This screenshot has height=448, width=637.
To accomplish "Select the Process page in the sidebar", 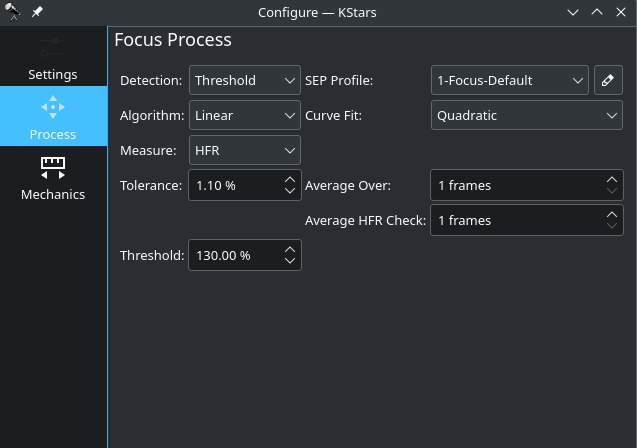I will pos(53,116).
